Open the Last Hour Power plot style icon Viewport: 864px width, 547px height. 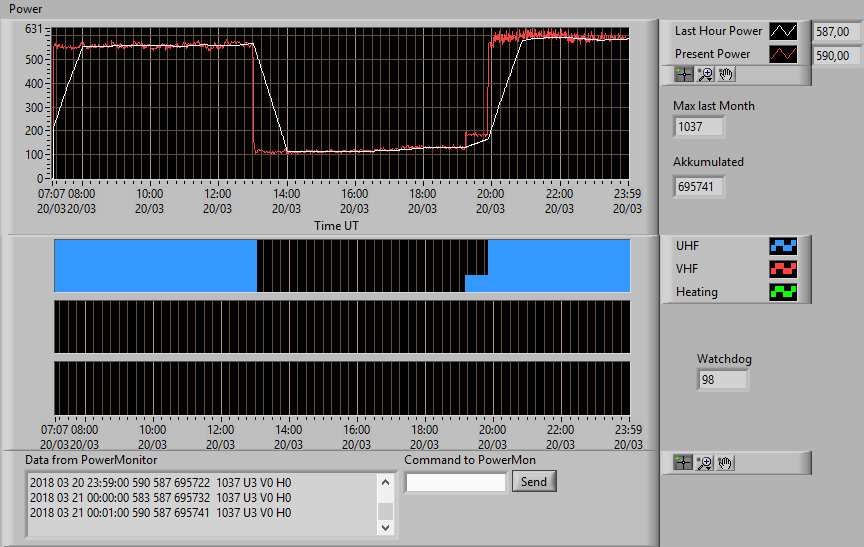pos(783,31)
